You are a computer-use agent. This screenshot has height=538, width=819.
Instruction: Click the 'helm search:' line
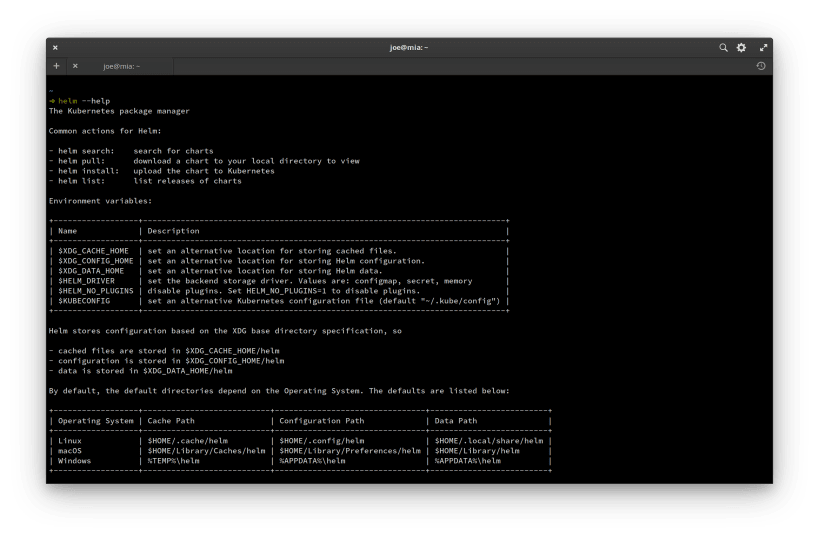tap(131, 151)
